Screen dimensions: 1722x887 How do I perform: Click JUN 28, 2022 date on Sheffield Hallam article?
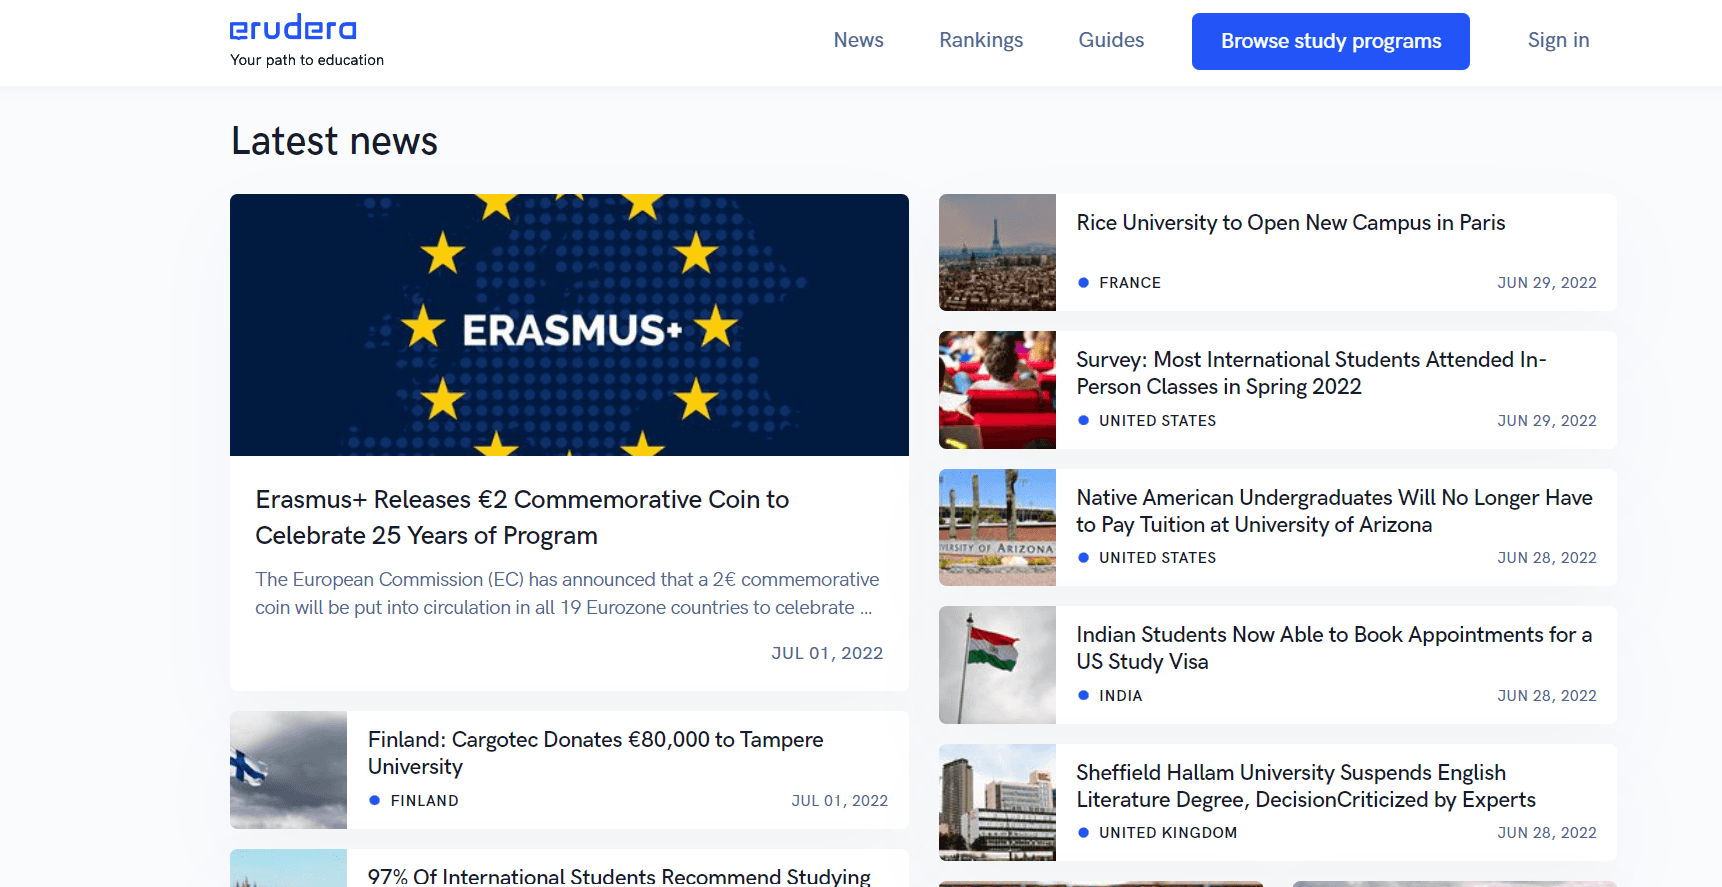(1546, 833)
